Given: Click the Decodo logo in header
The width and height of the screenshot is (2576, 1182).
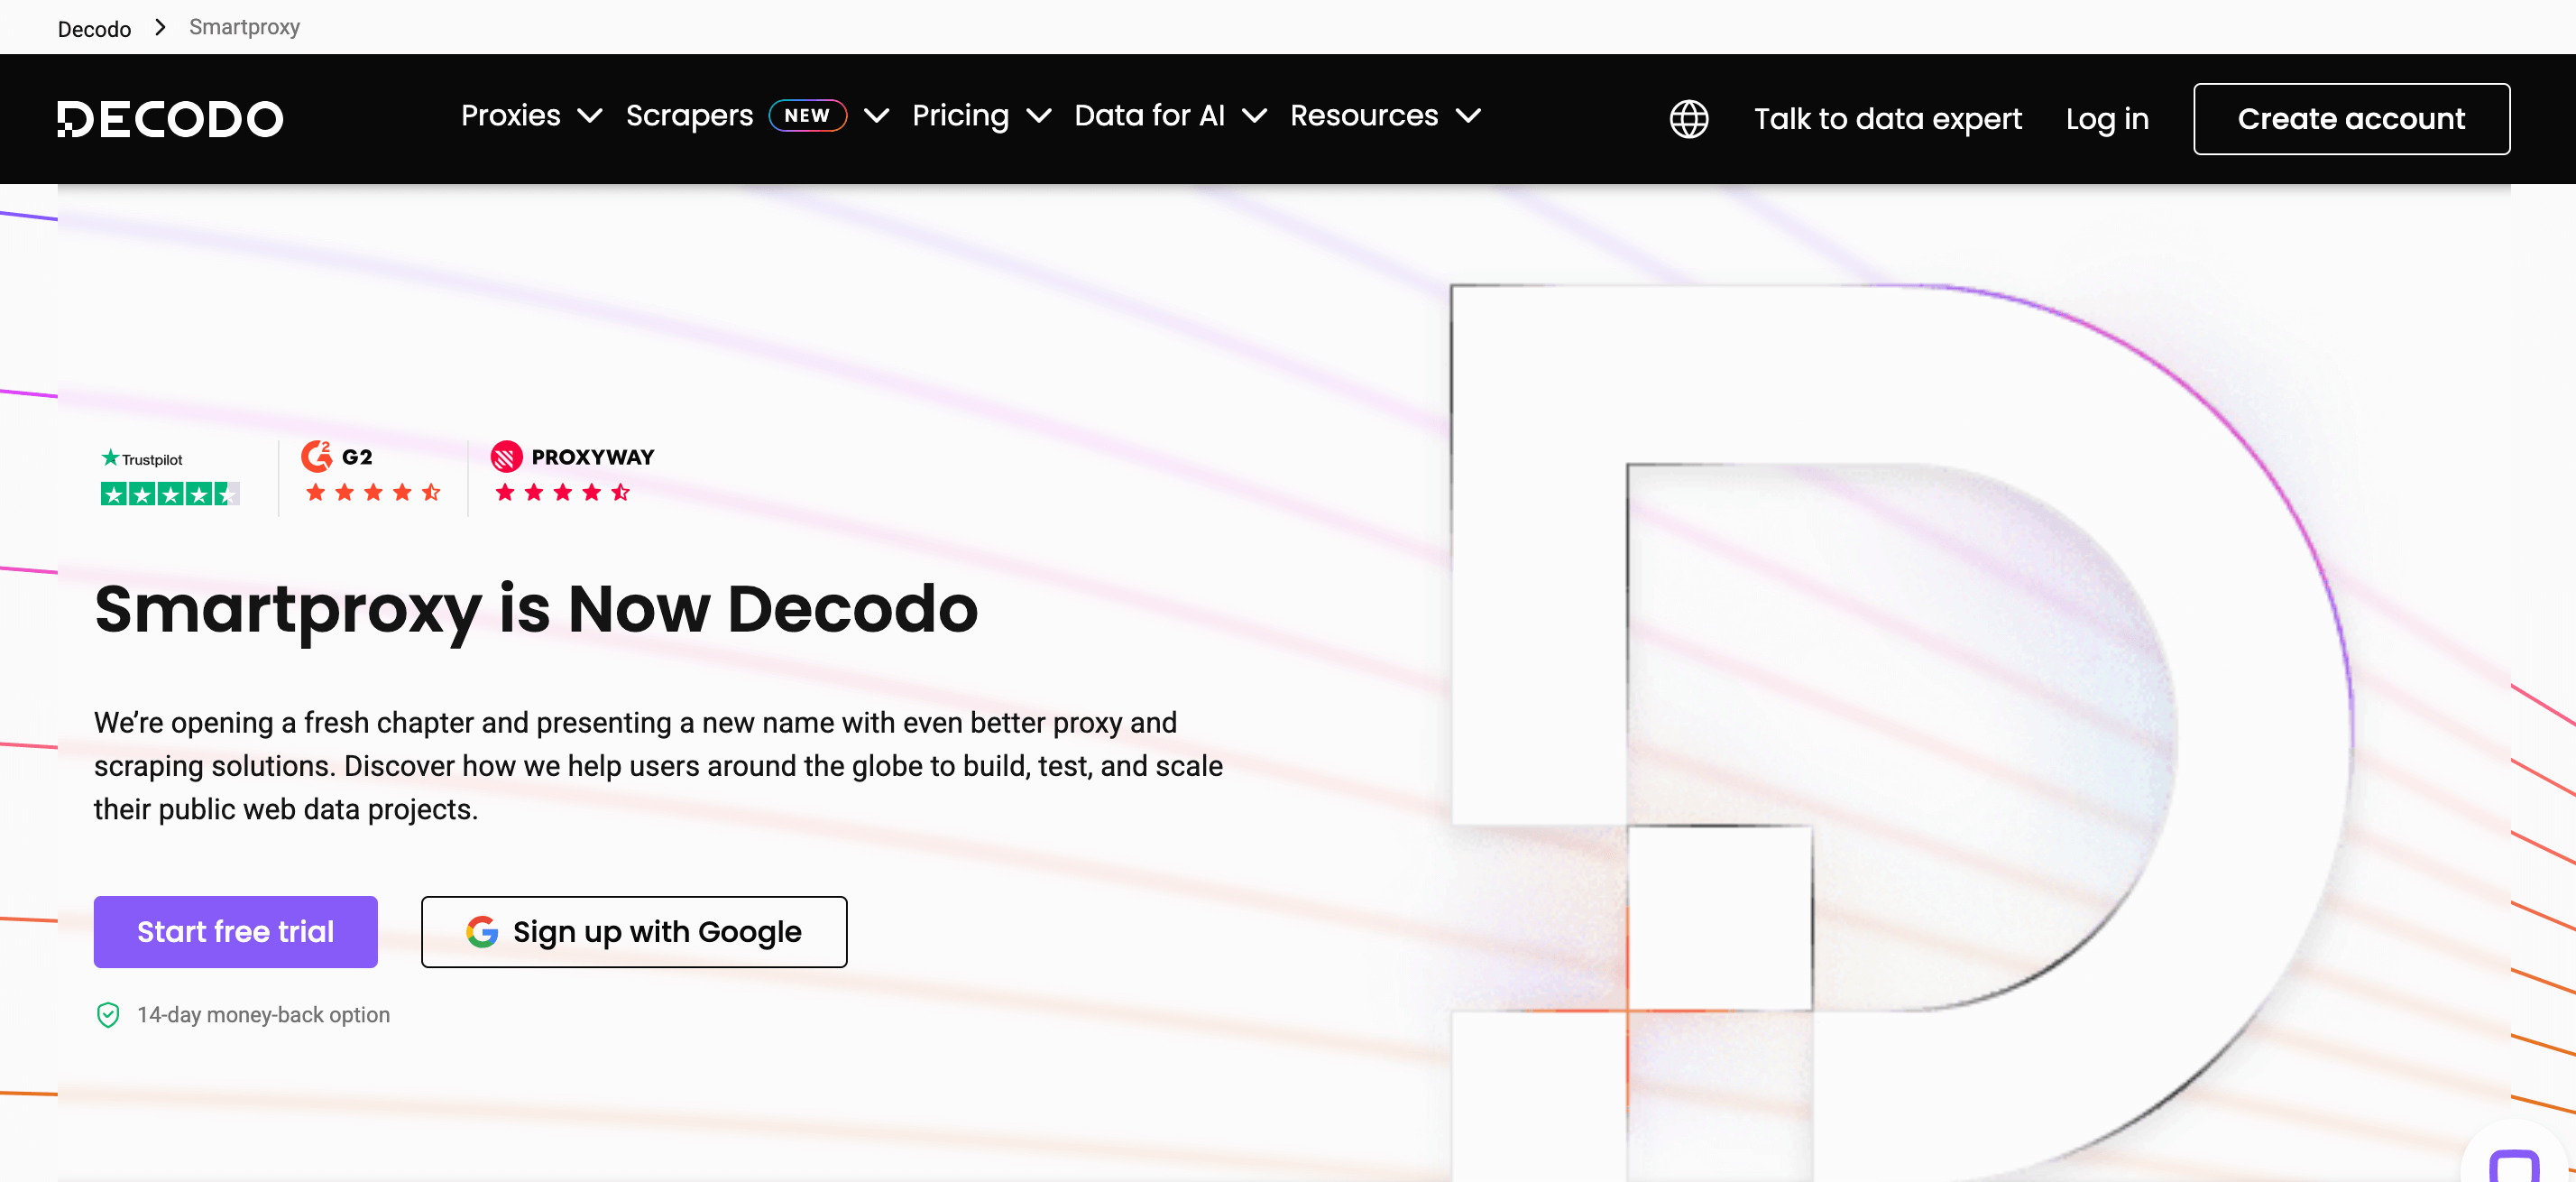Looking at the screenshot, I should (x=170, y=119).
